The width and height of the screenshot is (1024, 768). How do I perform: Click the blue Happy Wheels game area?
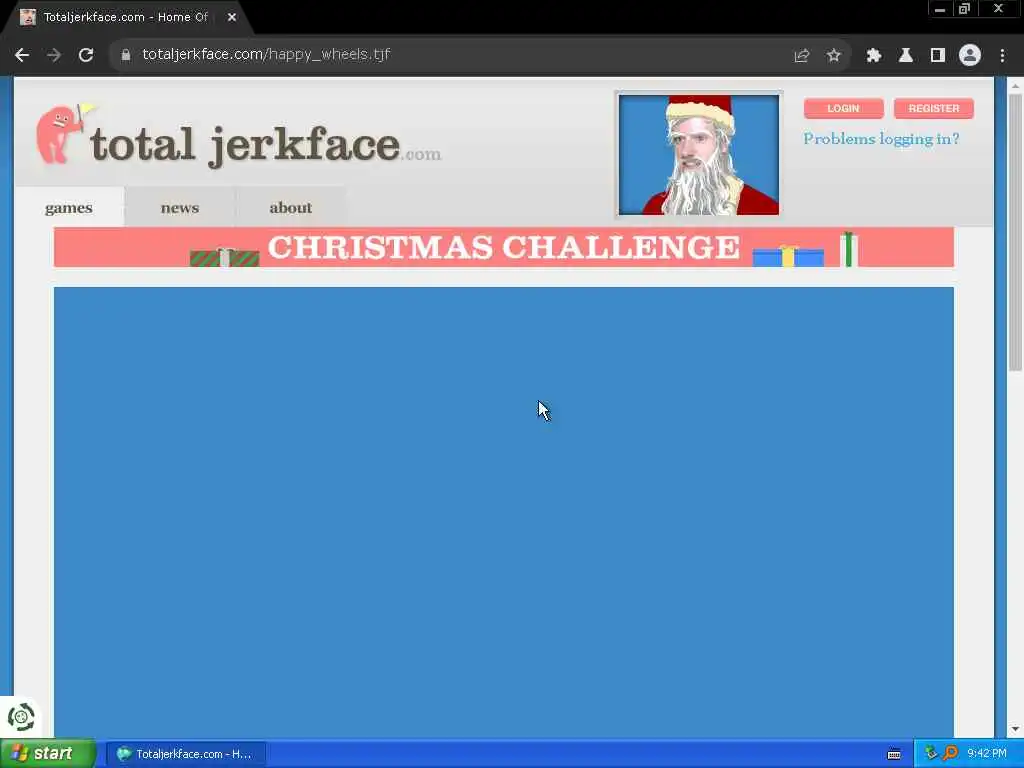tap(504, 512)
